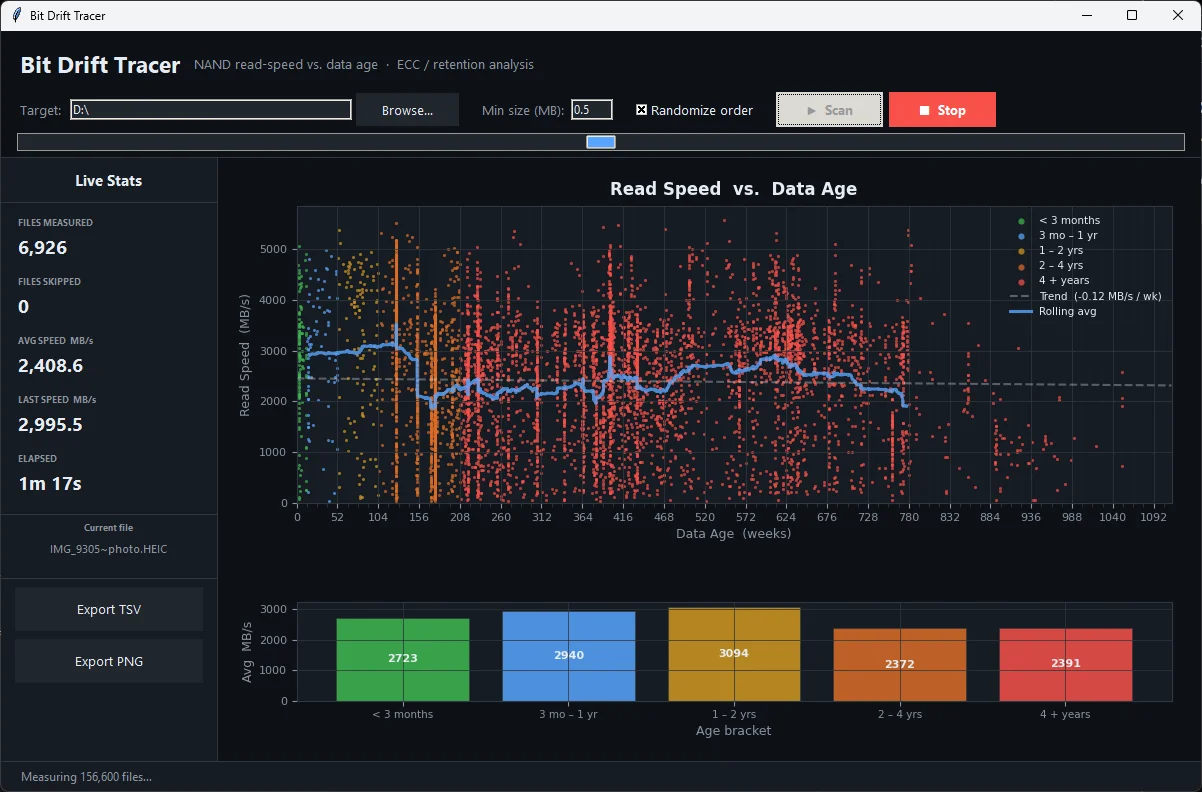Click the 'Read Speed vs. Data Age' chart title

[734, 189]
